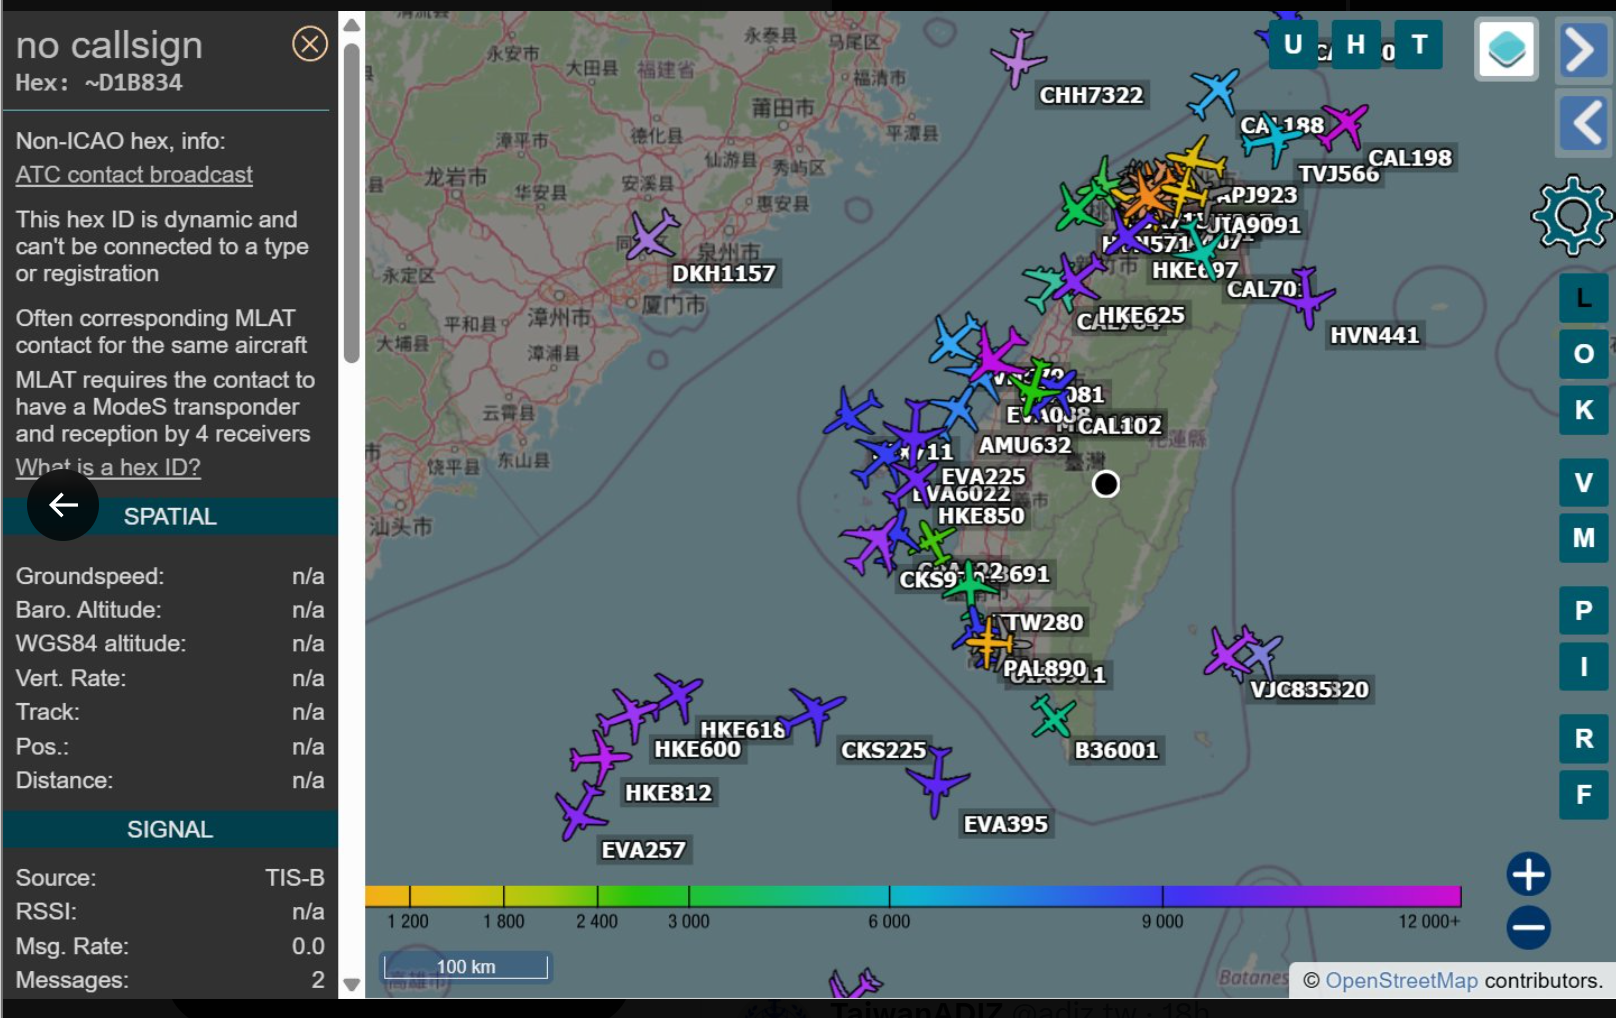Open the settings gear

pyautogui.click(x=1571, y=215)
